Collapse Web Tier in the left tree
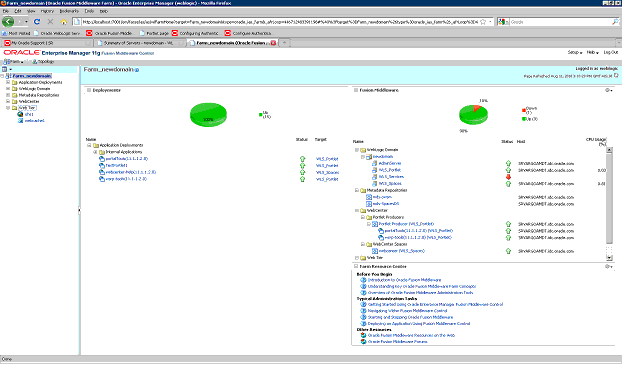The width and height of the screenshot is (625, 365). click(x=8, y=108)
